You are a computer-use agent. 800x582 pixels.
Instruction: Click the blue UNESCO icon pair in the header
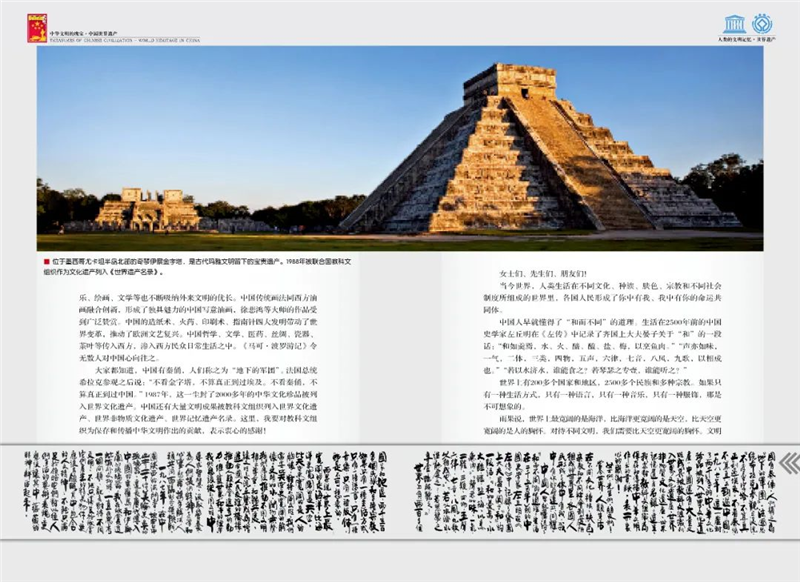[748, 24]
